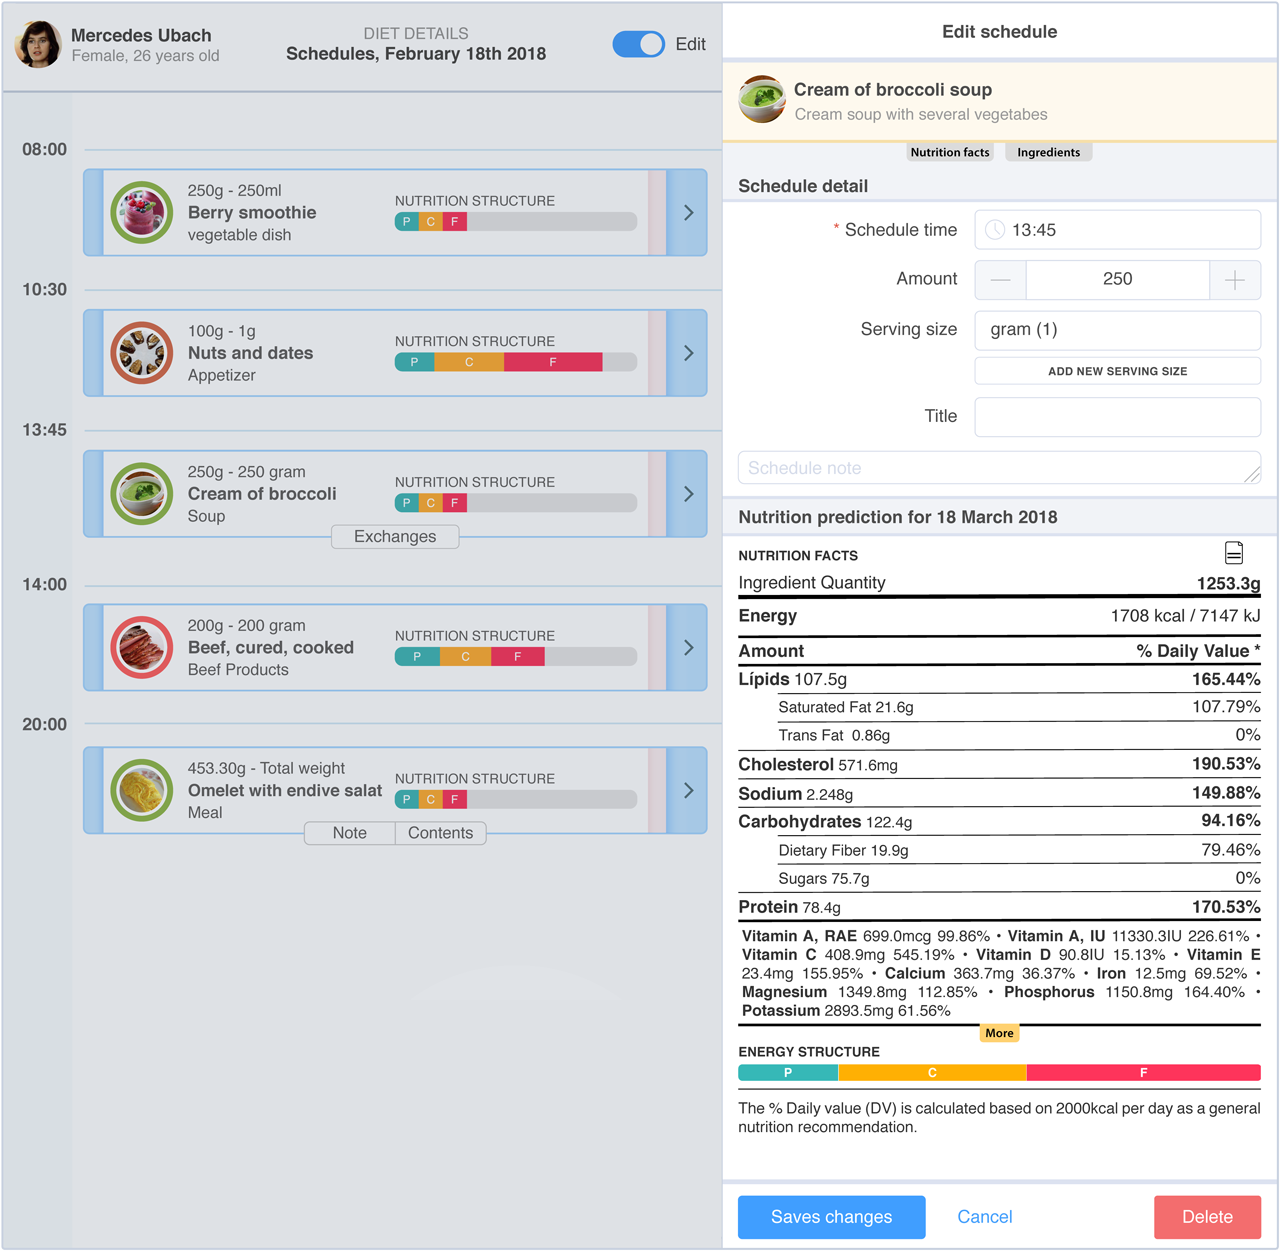Screen dimensions: 1280x1251
Task: Delete this schedule entry
Action: pyautogui.click(x=1207, y=1217)
